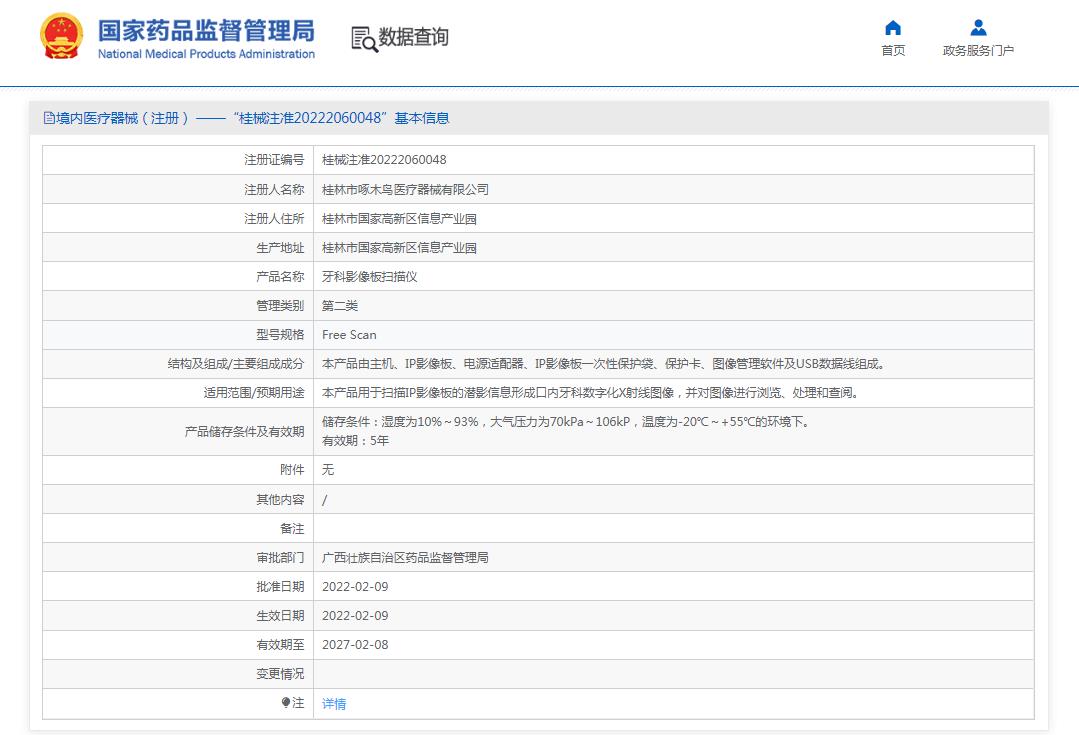1079x735 pixels.
Task: Click the 管理类别 label
Action: coord(280,306)
